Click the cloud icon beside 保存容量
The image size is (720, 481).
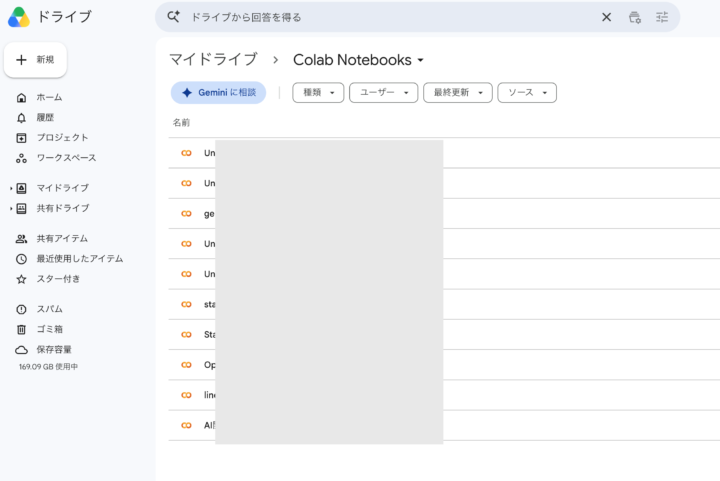pyautogui.click(x=21, y=350)
